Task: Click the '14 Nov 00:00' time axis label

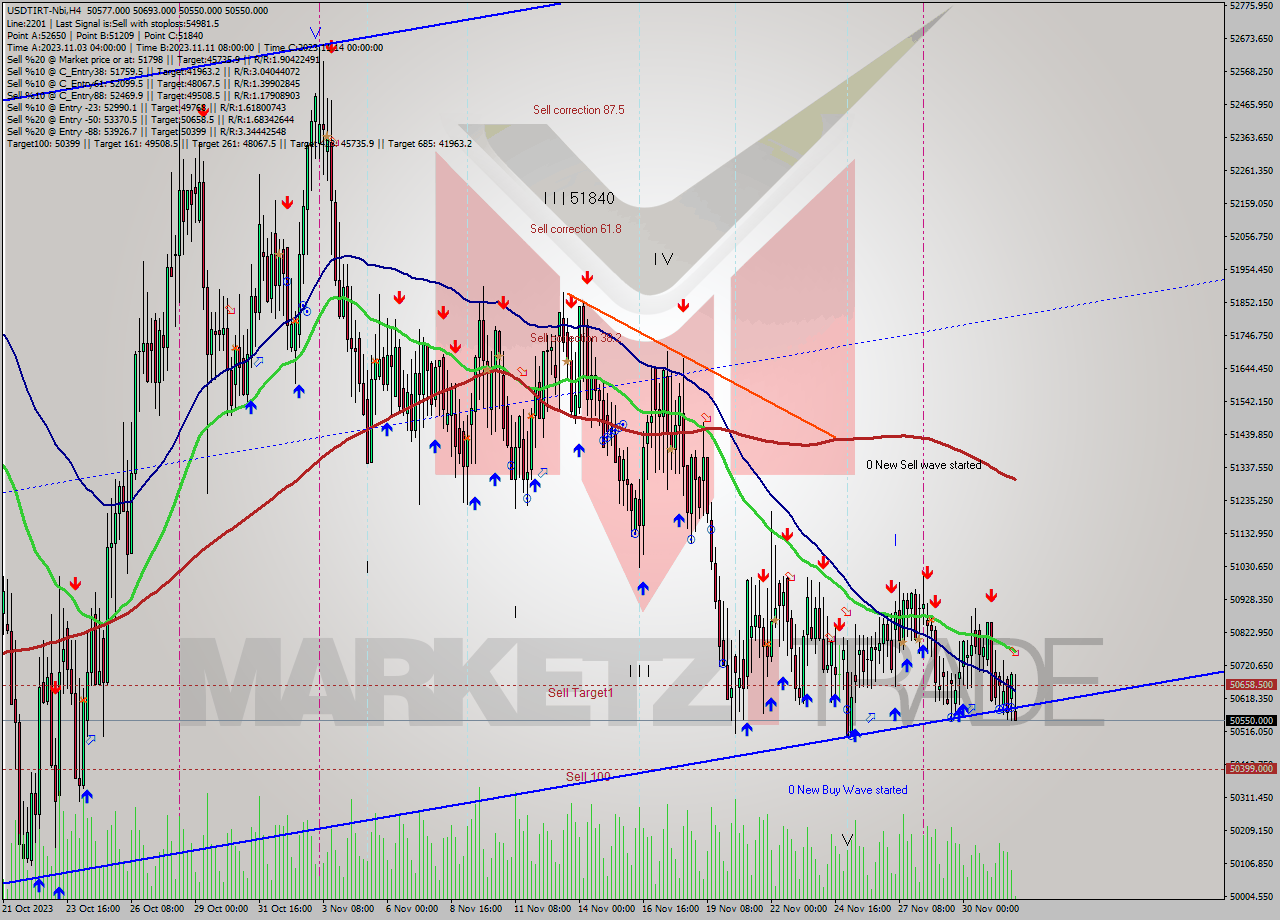Action: coord(606,909)
